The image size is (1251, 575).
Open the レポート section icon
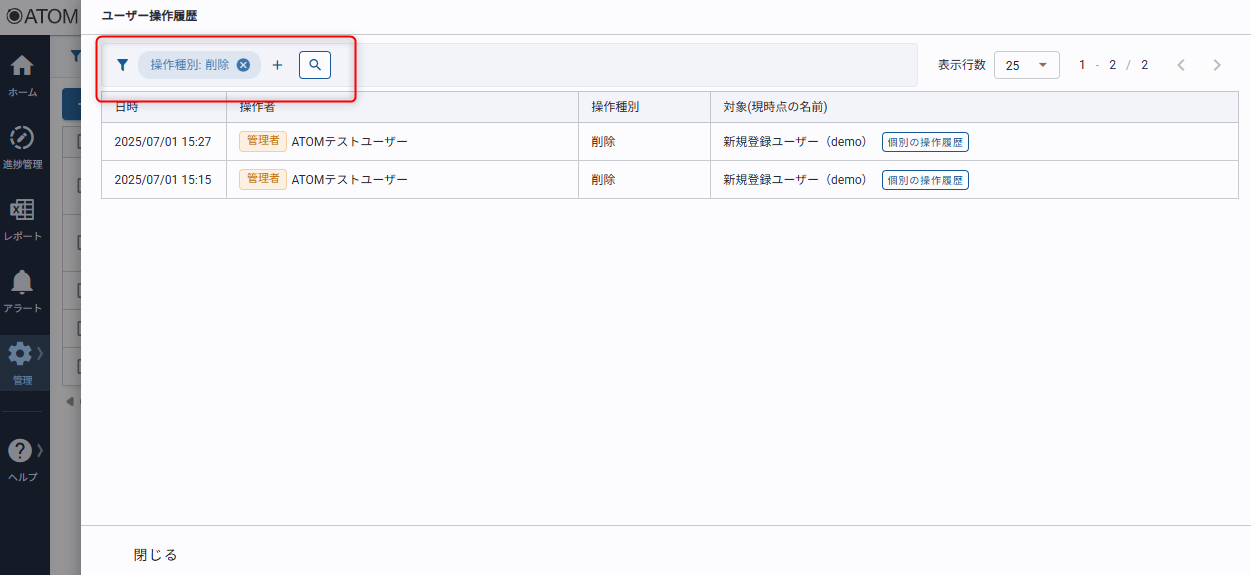(x=22, y=211)
